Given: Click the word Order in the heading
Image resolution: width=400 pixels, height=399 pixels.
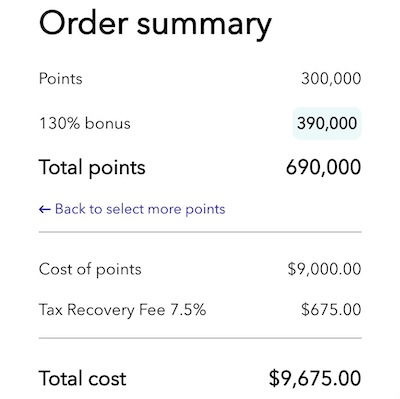Looking at the screenshot, I should 84,23.
